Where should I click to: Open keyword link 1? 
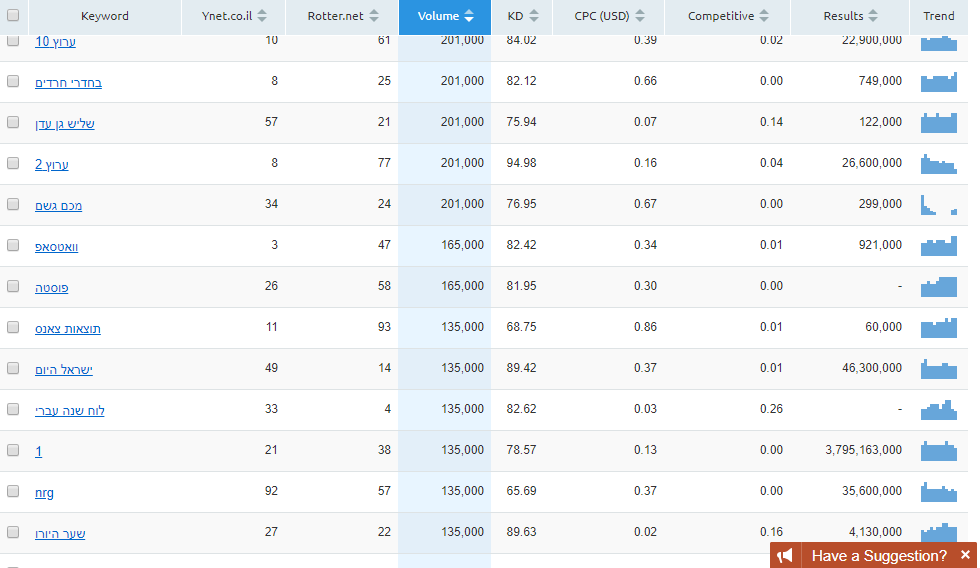(x=38, y=452)
